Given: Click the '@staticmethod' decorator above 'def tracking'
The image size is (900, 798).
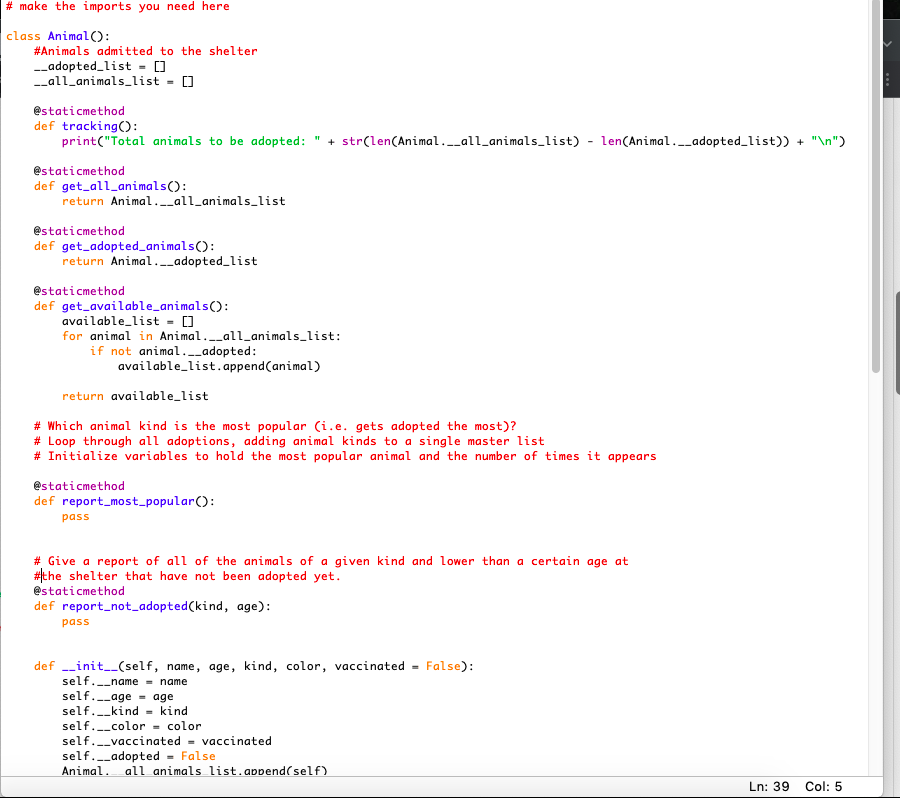Looking at the screenshot, I should [x=79, y=111].
